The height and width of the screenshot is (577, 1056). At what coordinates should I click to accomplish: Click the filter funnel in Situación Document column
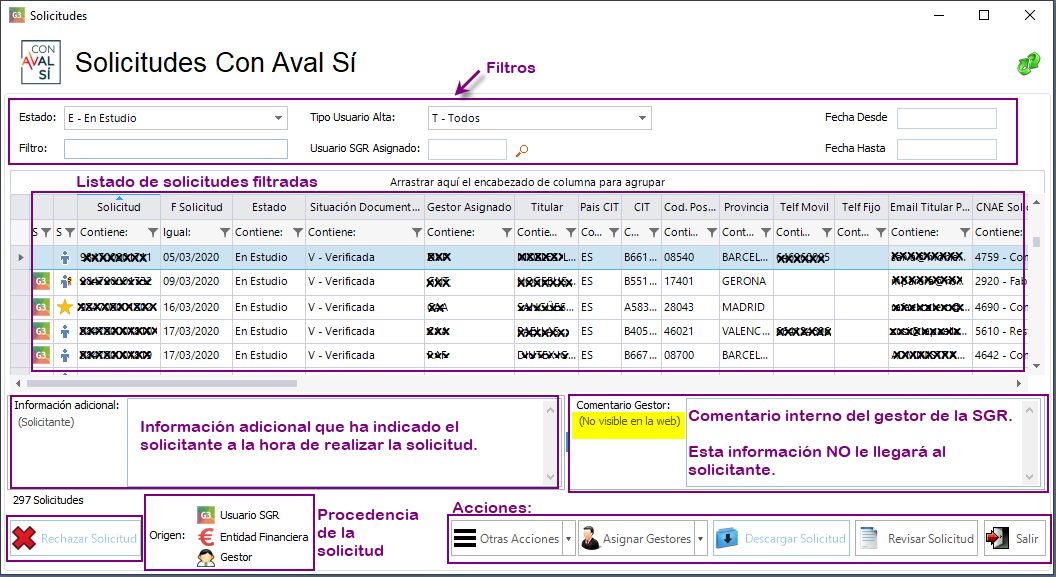pyautogui.click(x=417, y=232)
